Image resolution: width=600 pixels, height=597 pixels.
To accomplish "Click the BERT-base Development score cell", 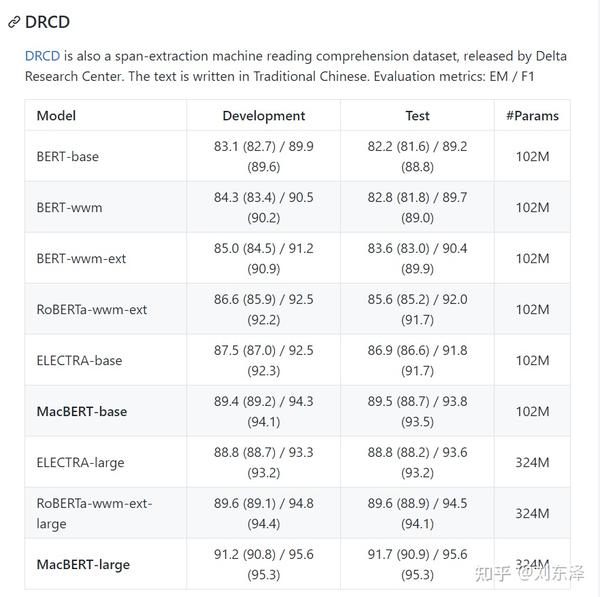I will tap(263, 156).
